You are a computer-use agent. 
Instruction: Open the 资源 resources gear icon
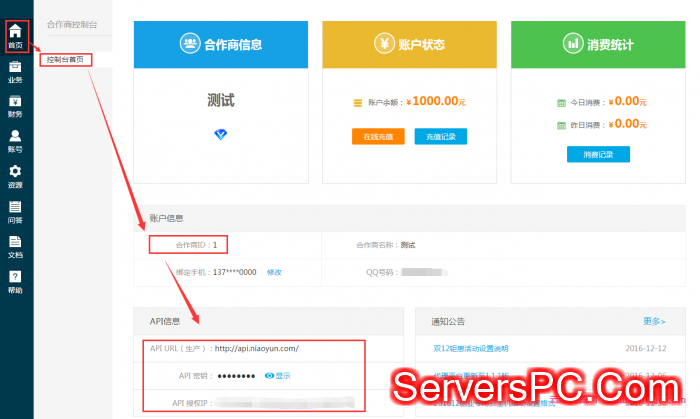15,175
